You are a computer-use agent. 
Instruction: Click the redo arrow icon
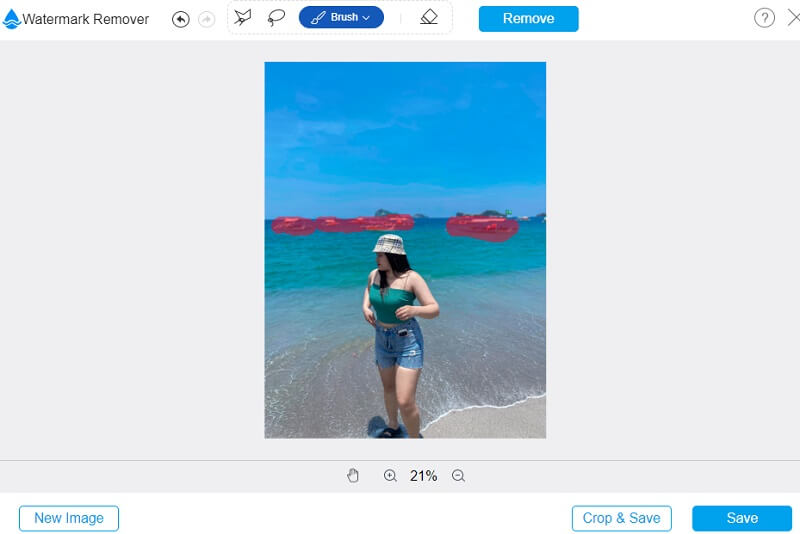(207, 19)
